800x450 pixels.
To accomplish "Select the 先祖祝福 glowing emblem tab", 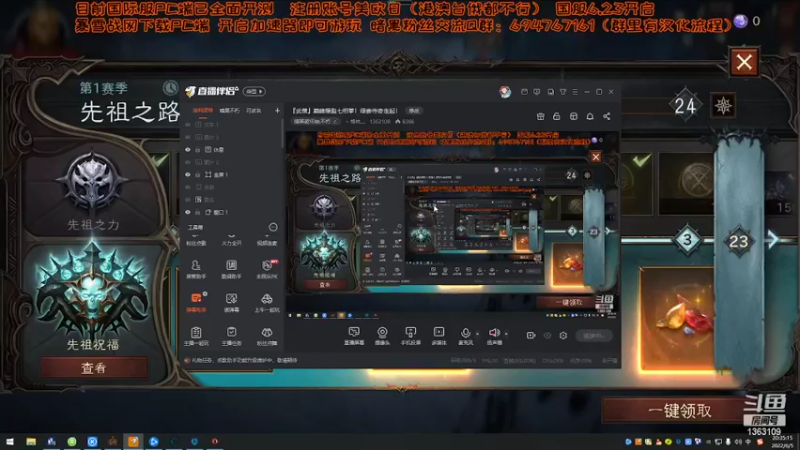I will pyautogui.click(x=92, y=296).
